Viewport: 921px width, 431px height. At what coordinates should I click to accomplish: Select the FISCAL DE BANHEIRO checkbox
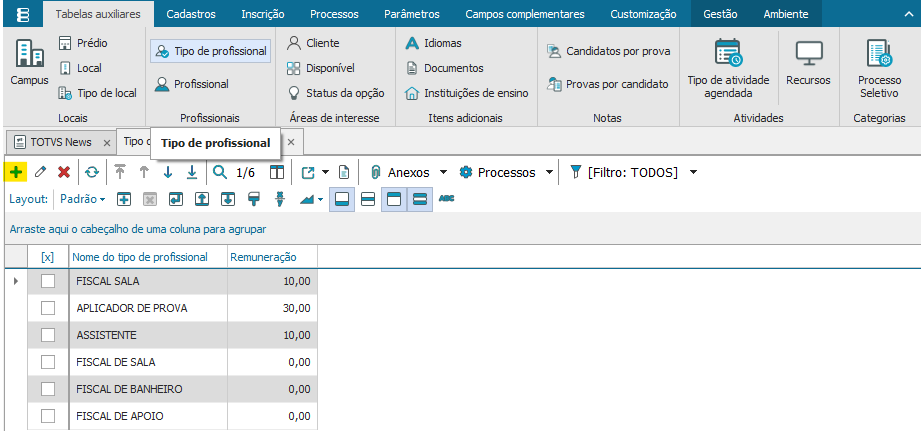click(48, 389)
